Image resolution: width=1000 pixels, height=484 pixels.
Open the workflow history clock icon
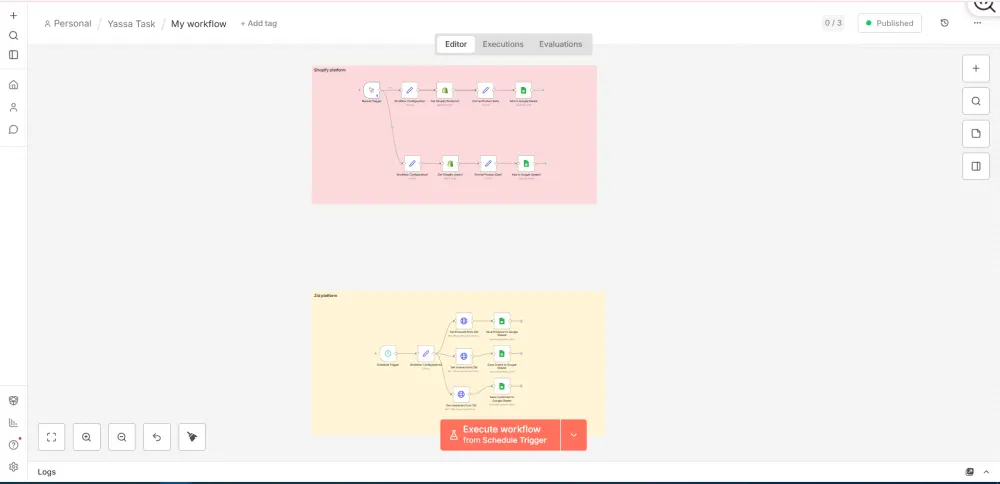[x=945, y=23]
